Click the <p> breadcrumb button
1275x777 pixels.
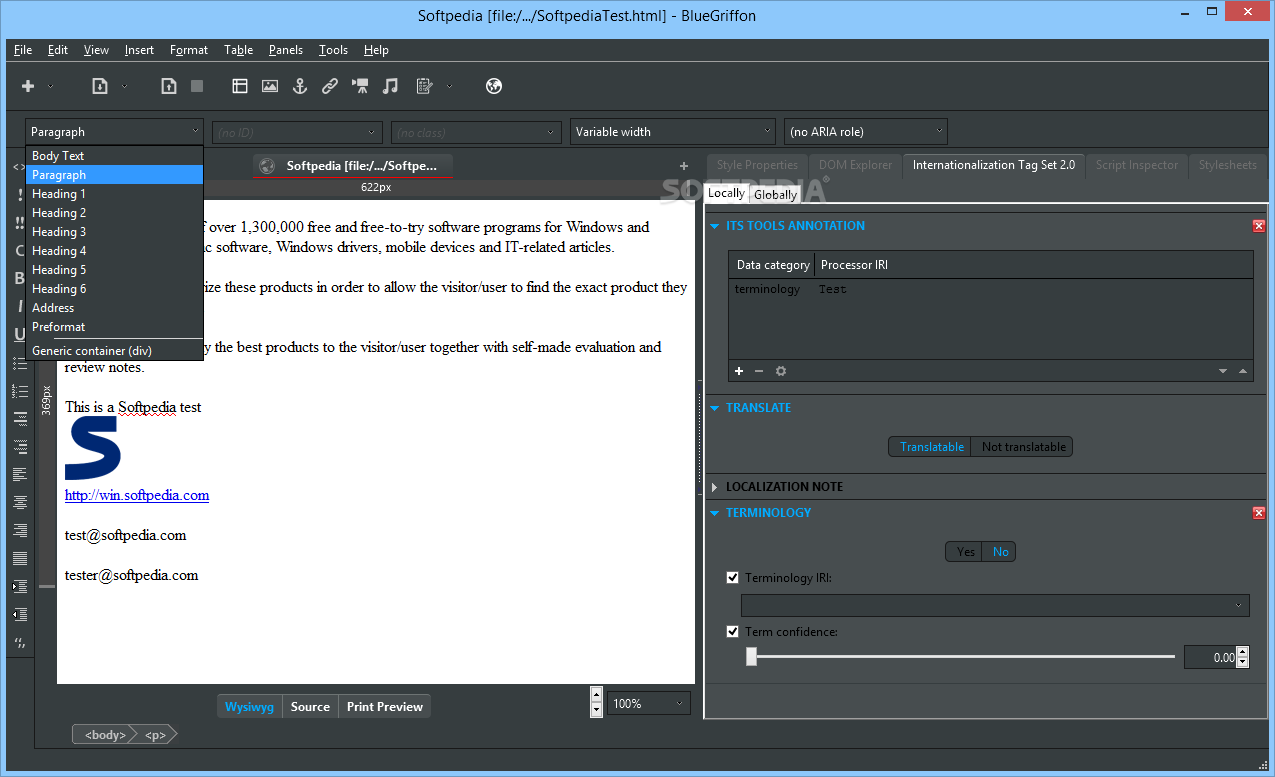click(155, 735)
